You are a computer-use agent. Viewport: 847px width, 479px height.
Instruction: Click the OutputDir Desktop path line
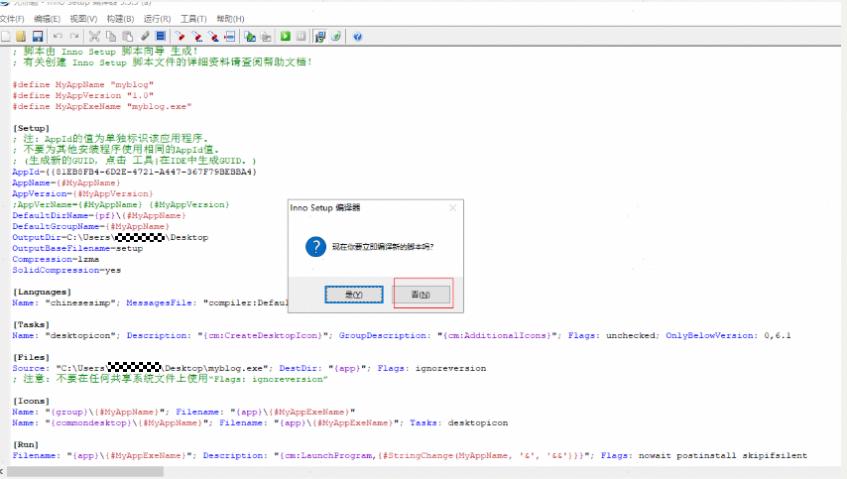pyautogui.click(x=110, y=237)
